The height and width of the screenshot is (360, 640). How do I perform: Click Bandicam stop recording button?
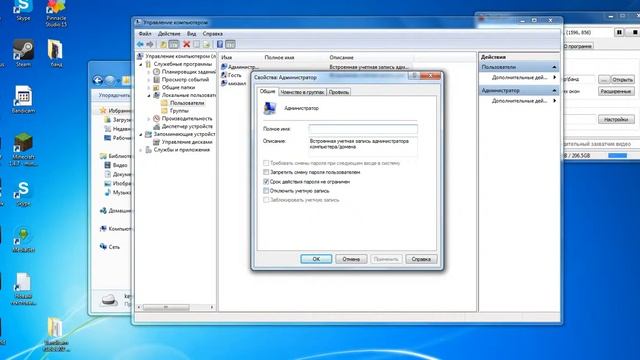[635, 32]
